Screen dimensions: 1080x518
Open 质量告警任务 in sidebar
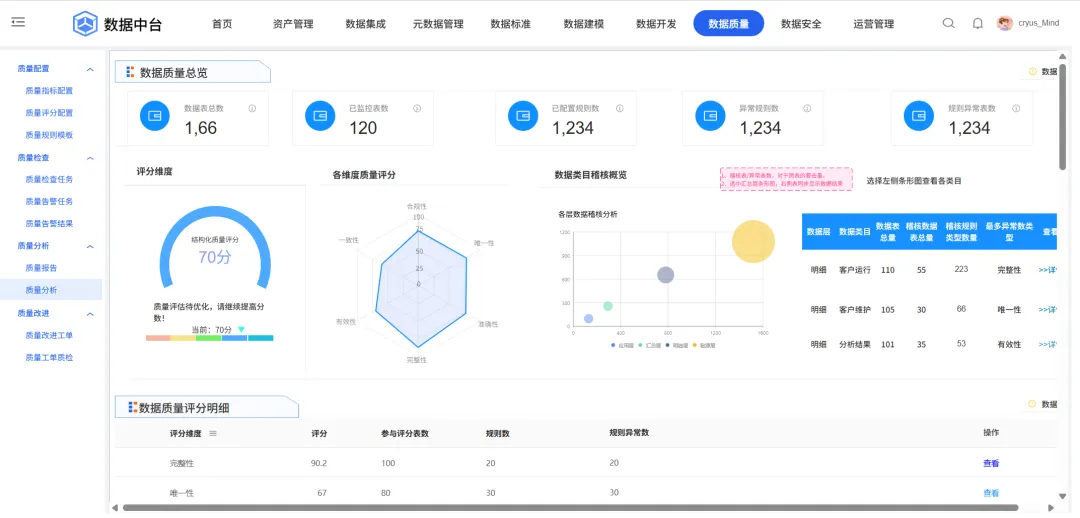click(x=49, y=201)
